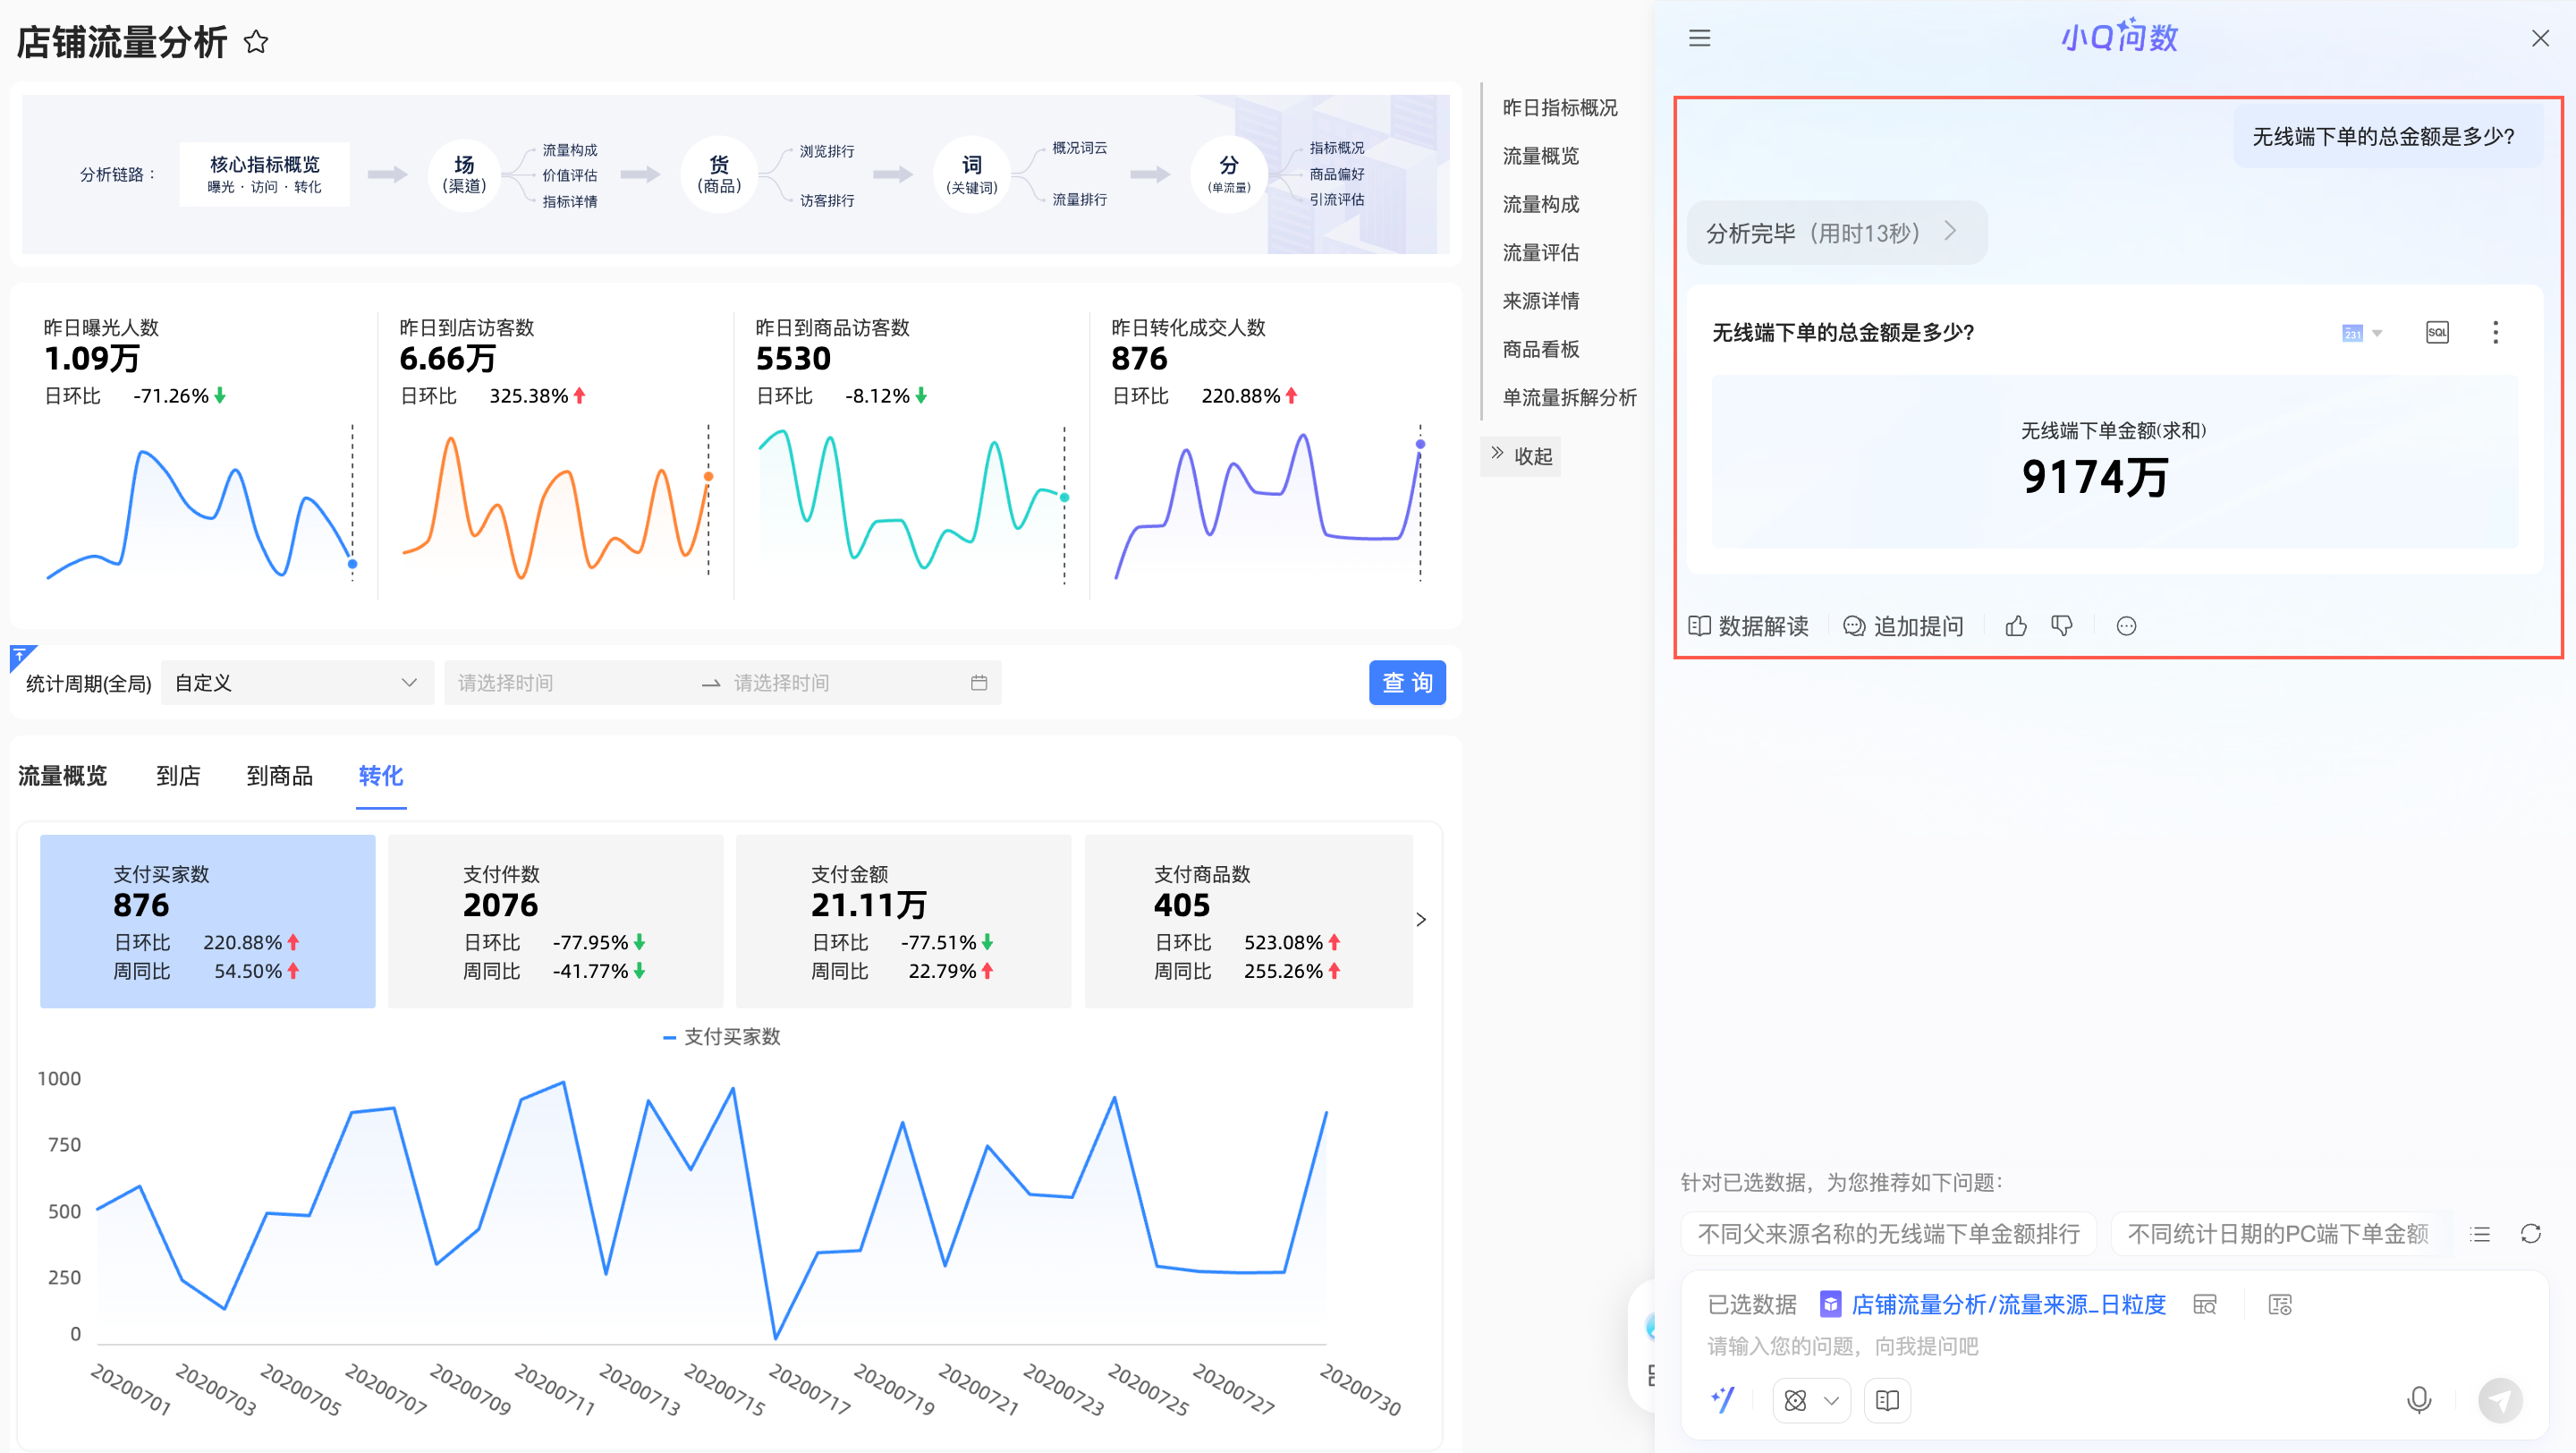The width and height of the screenshot is (2576, 1453).
Task: Open the three-dot more options menu
Action: coord(2495,333)
